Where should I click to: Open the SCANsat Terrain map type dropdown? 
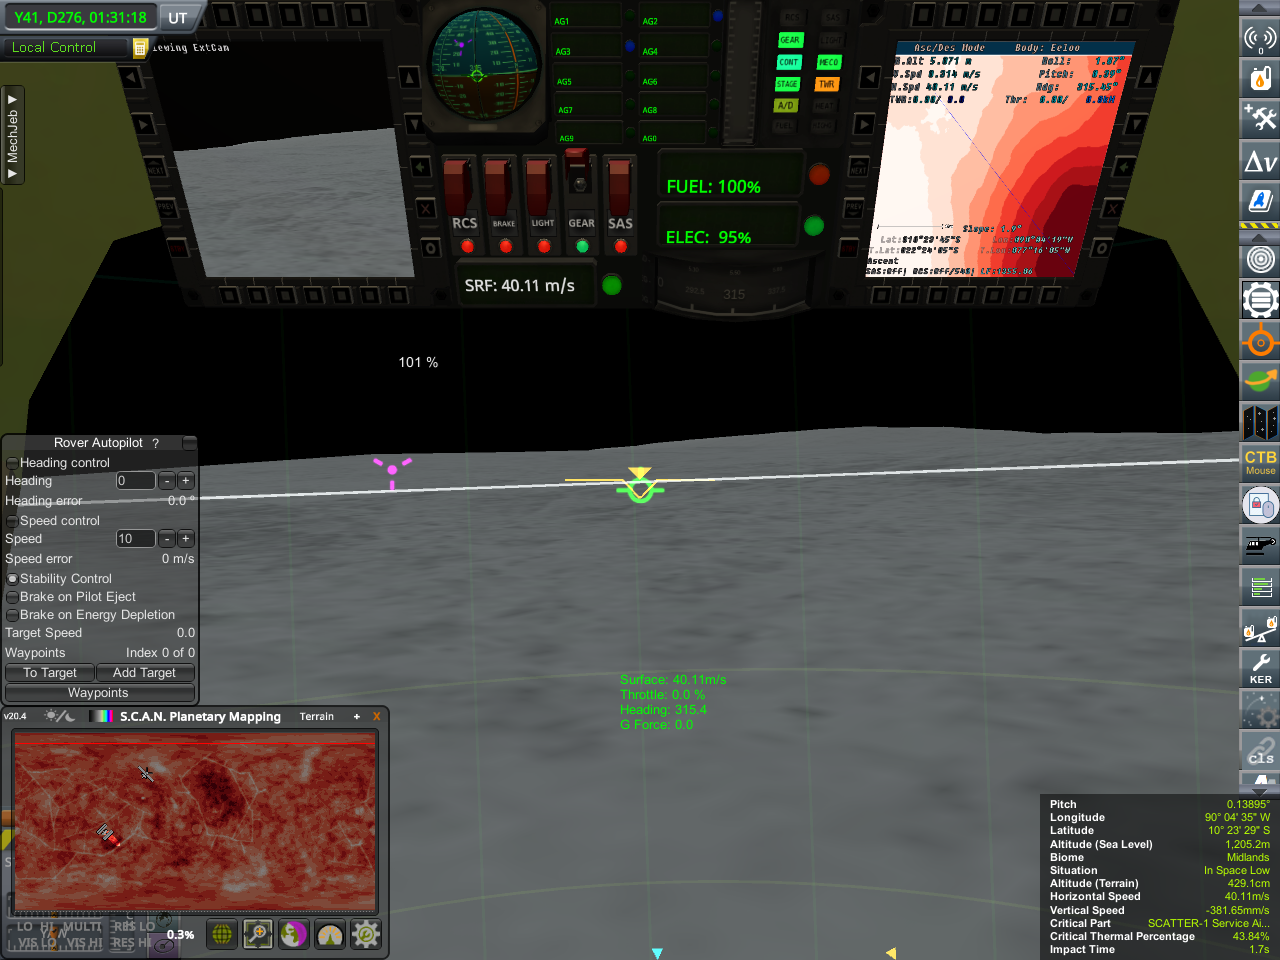[317, 716]
